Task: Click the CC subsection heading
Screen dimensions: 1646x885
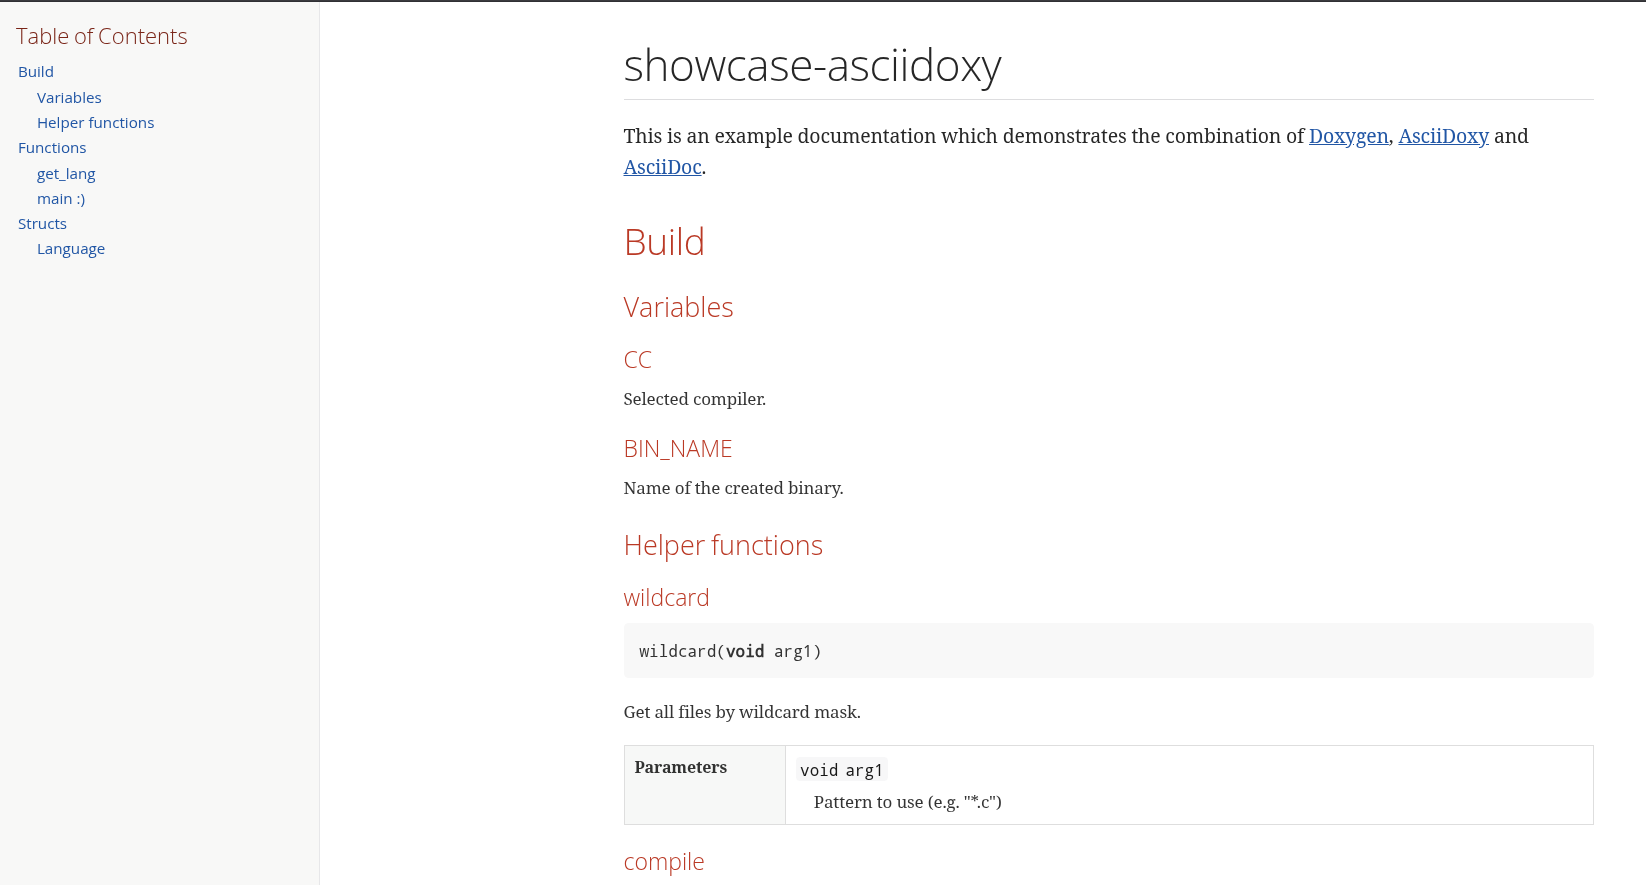Action: coord(637,359)
